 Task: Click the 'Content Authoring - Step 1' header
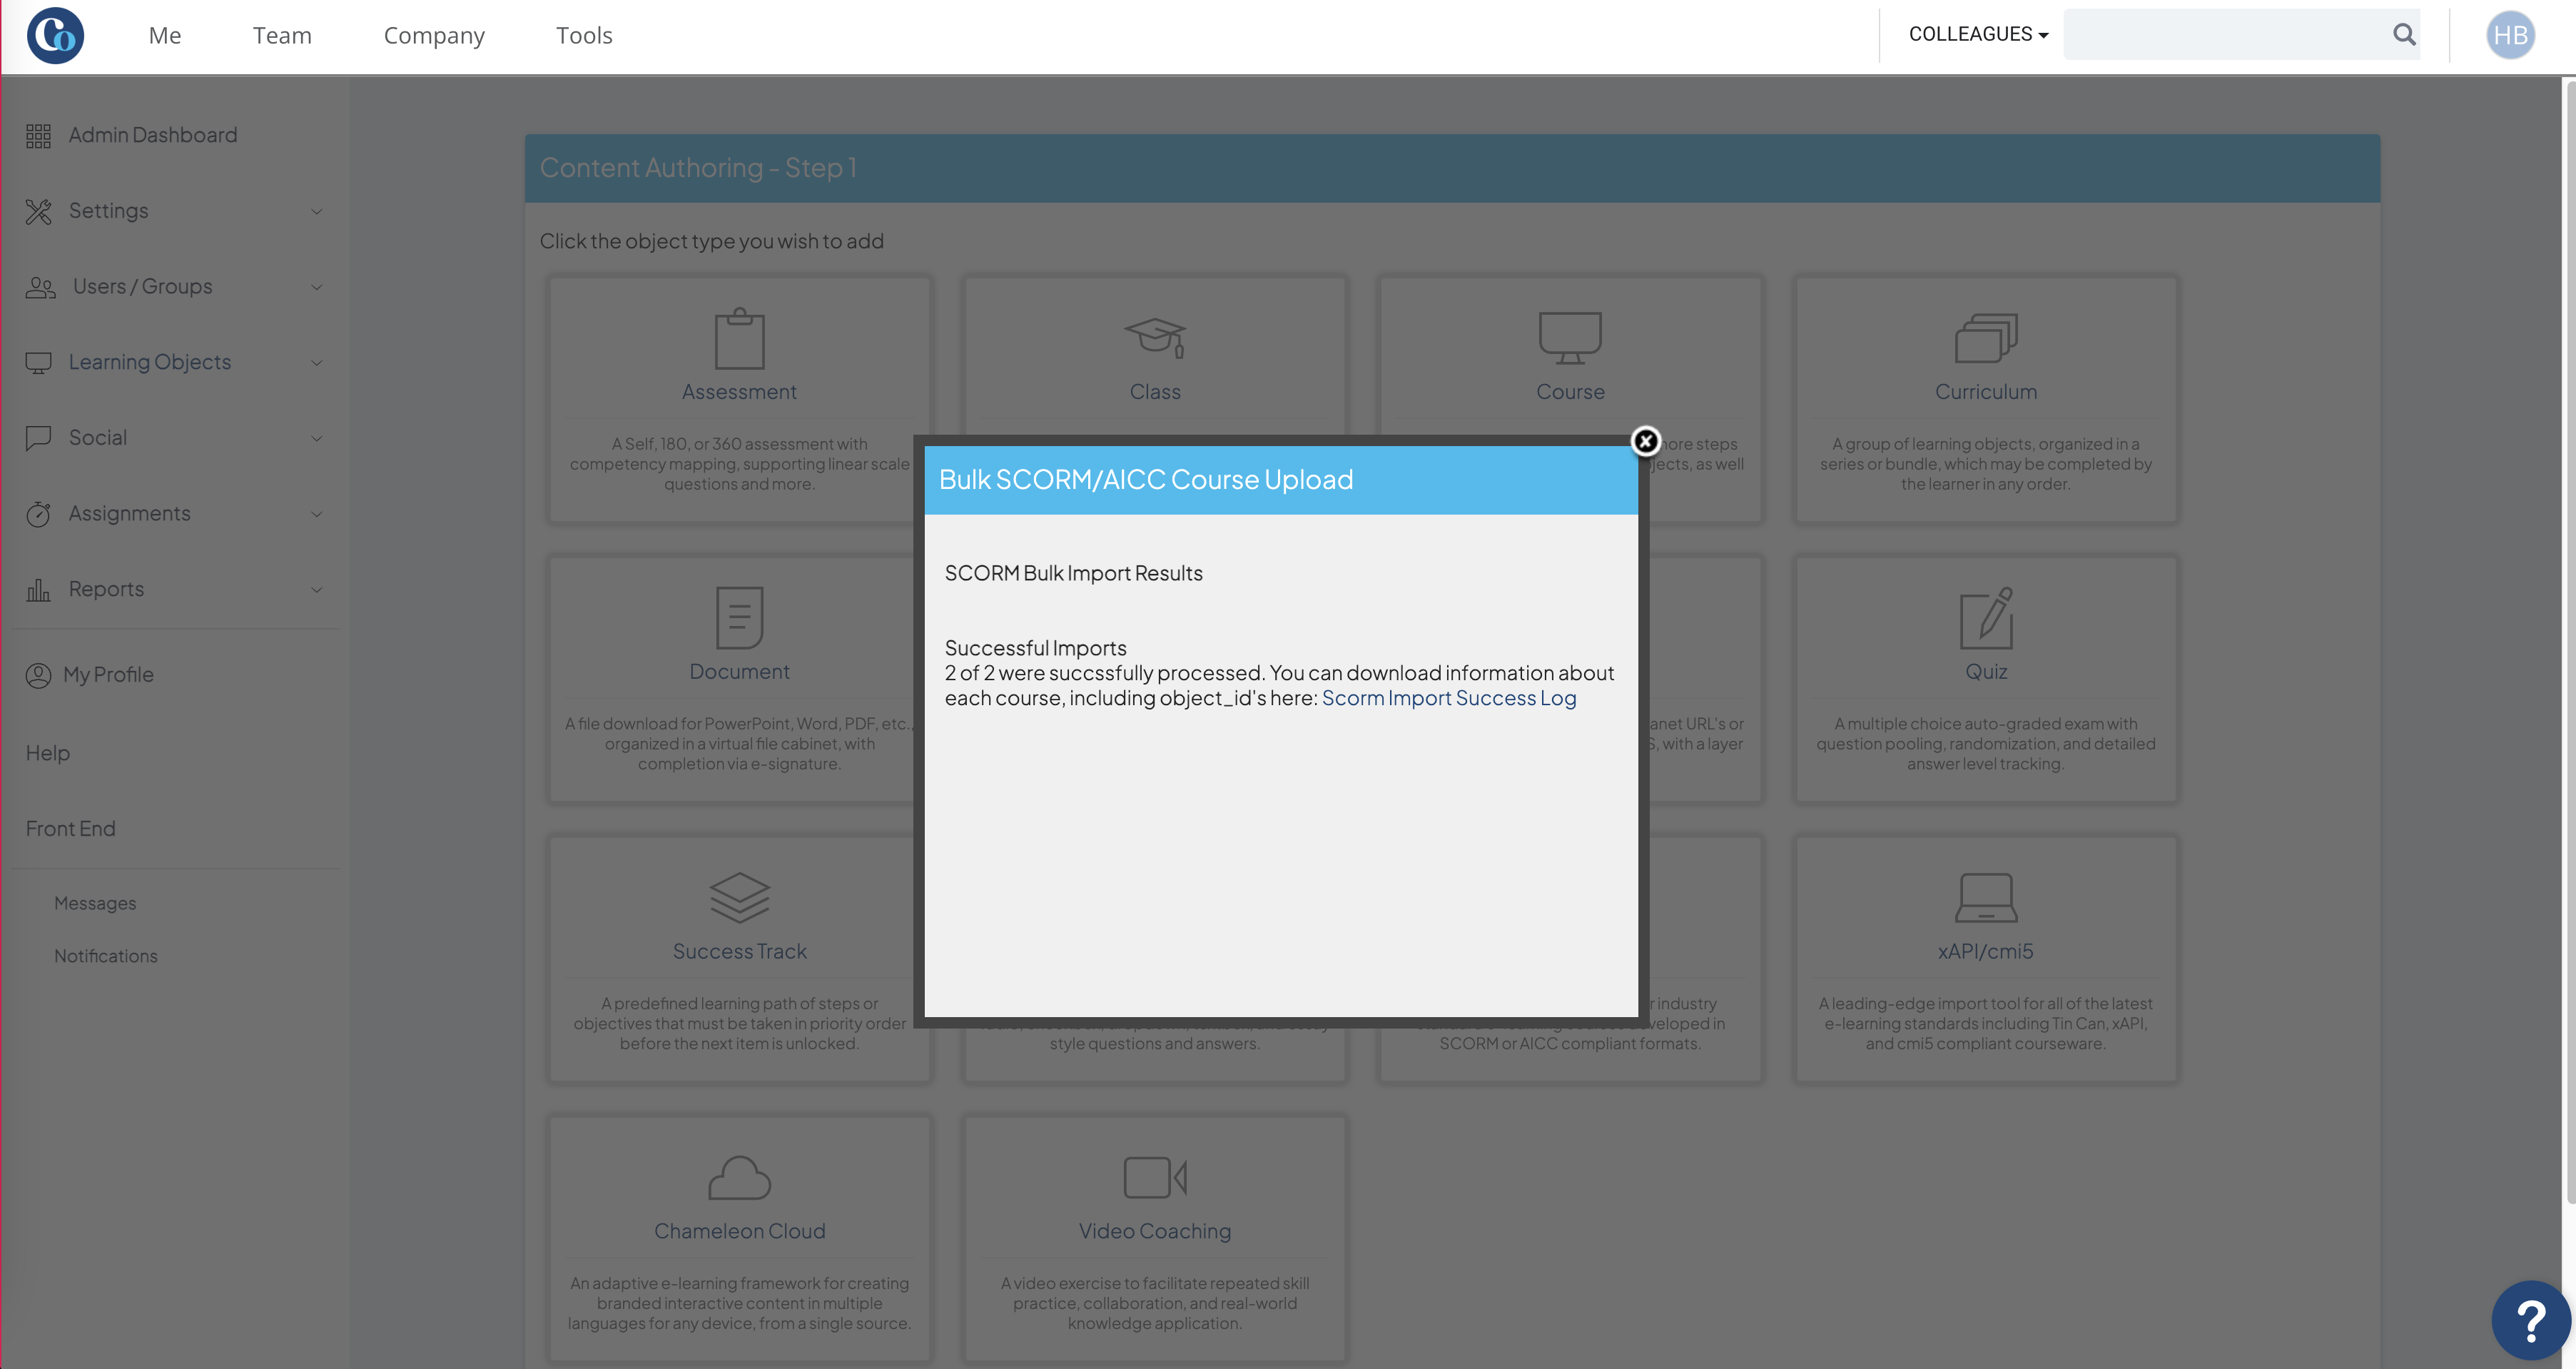click(698, 168)
